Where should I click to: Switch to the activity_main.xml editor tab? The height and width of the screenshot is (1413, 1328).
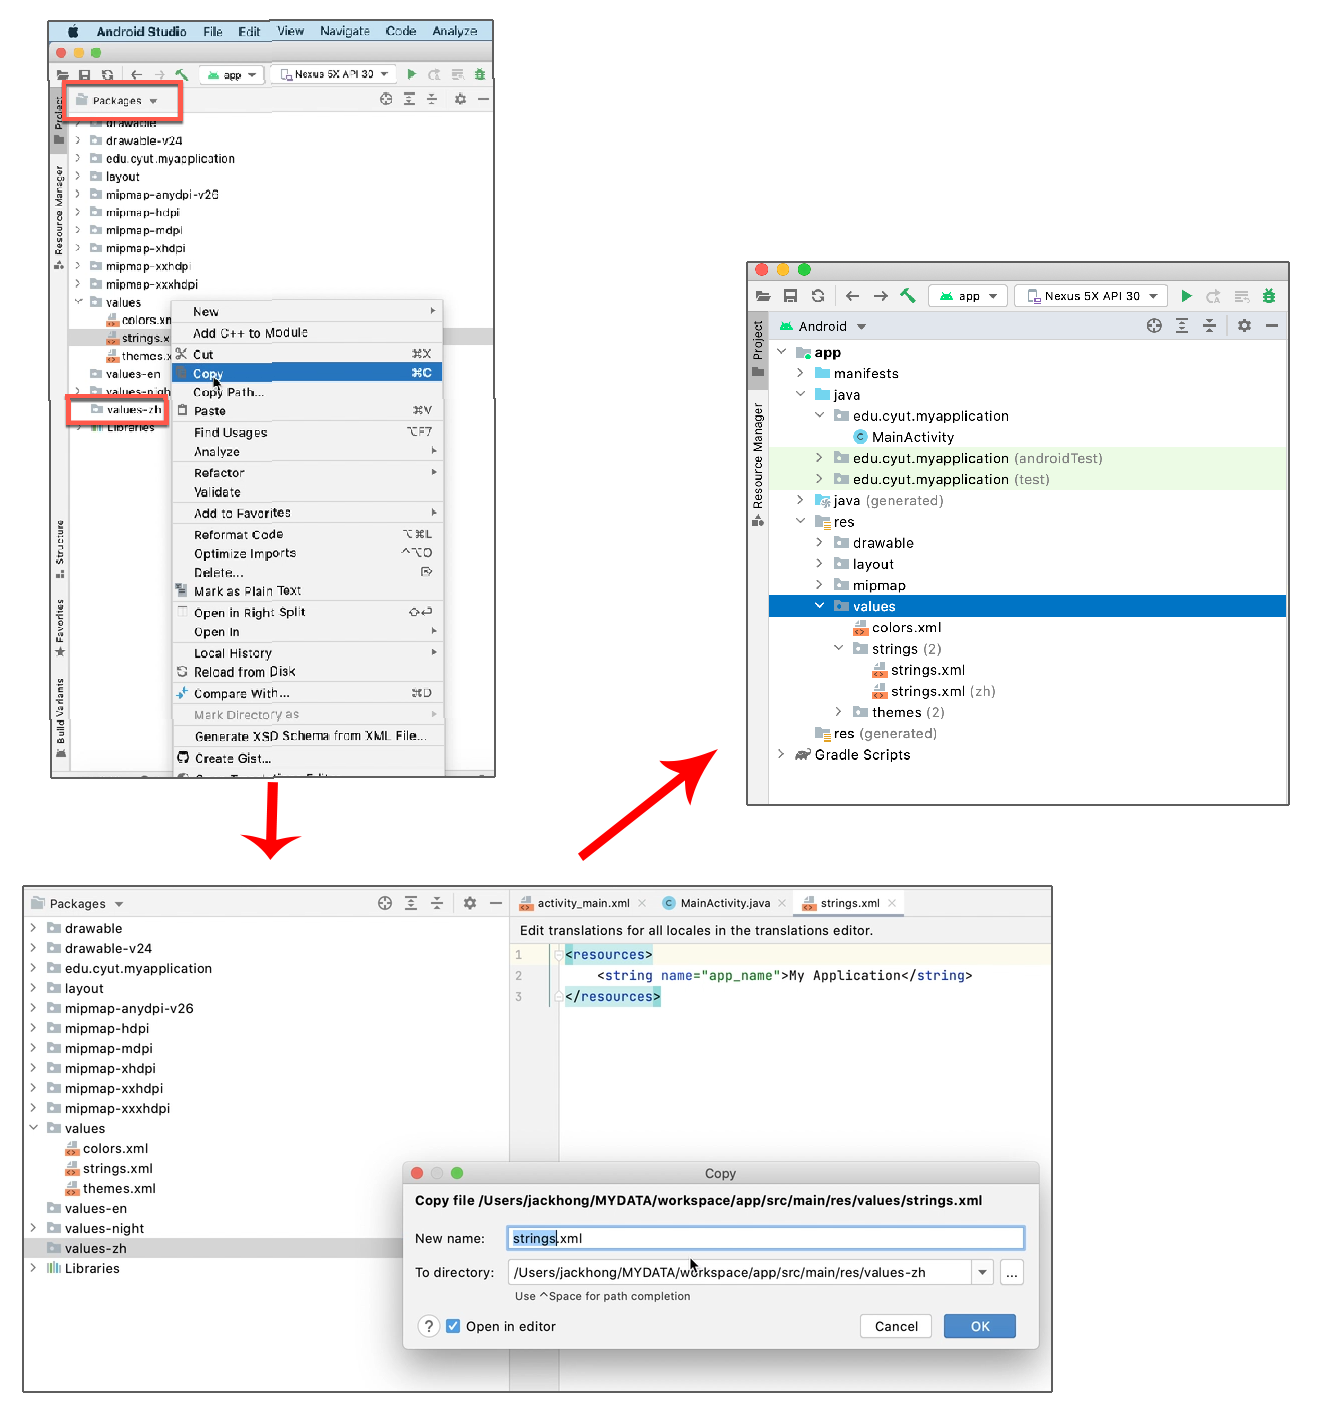(x=584, y=903)
